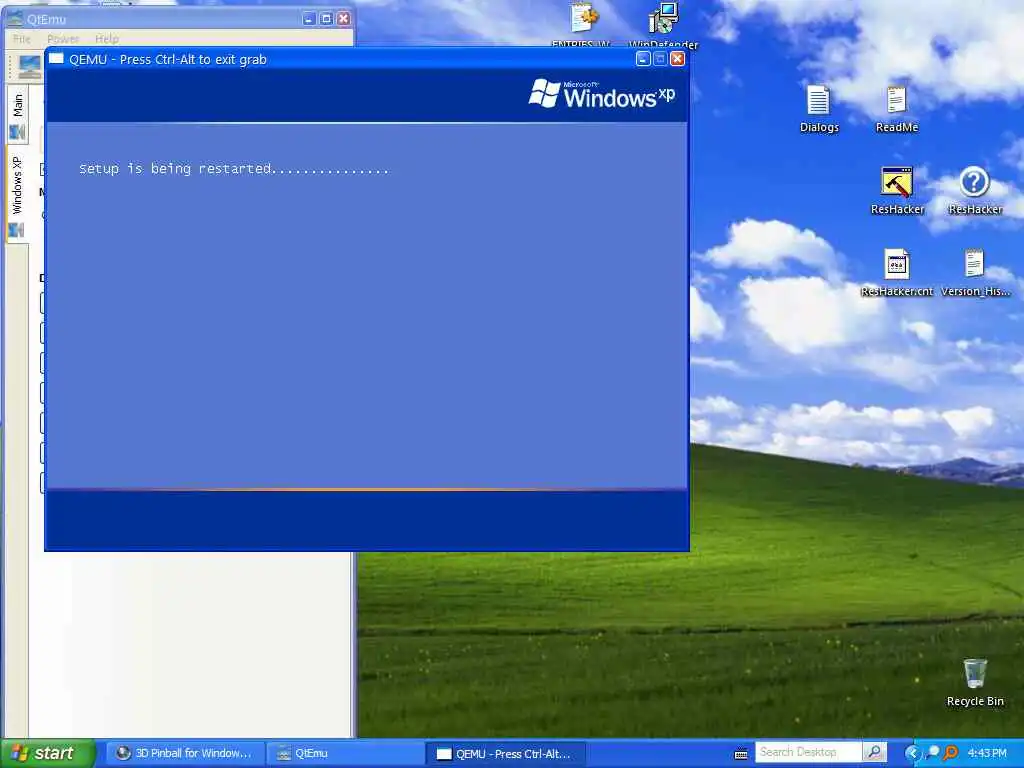Click the QEMU title bar text
The height and width of the screenshot is (768, 1024).
(x=167, y=59)
